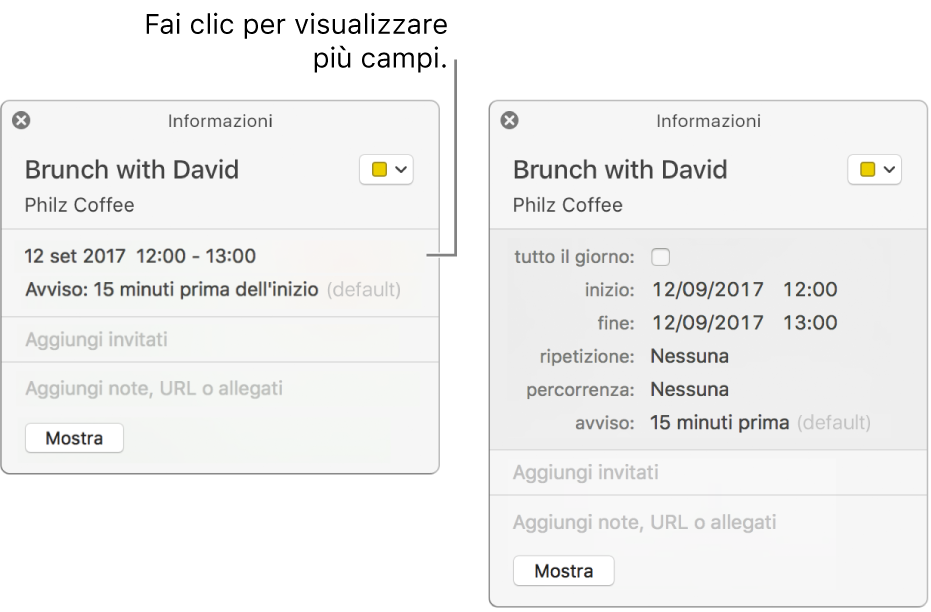Click the Informazioni header on the left panel
The height and width of the screenshot is (612, 931).
click(220, 121)
